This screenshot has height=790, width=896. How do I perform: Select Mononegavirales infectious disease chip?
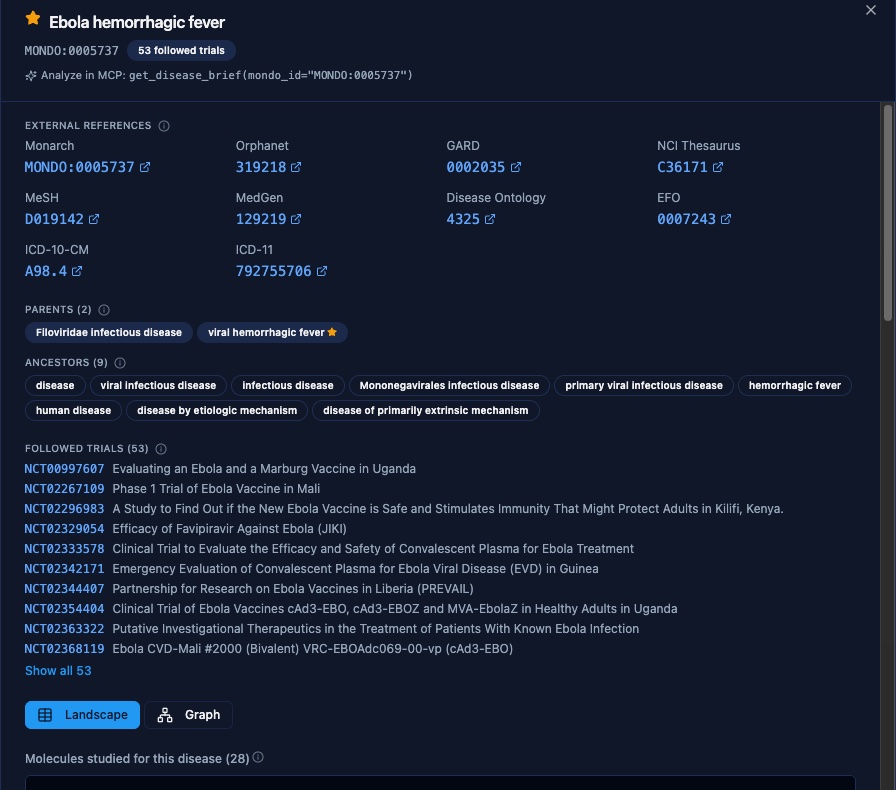tap(449, 385)
